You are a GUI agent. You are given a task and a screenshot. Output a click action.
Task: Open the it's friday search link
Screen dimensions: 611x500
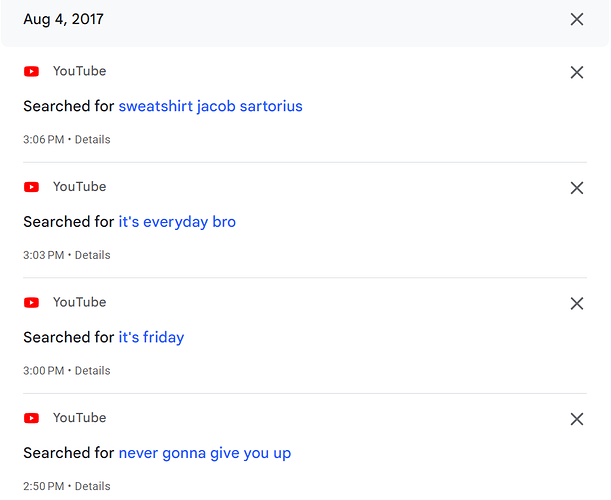151,337
